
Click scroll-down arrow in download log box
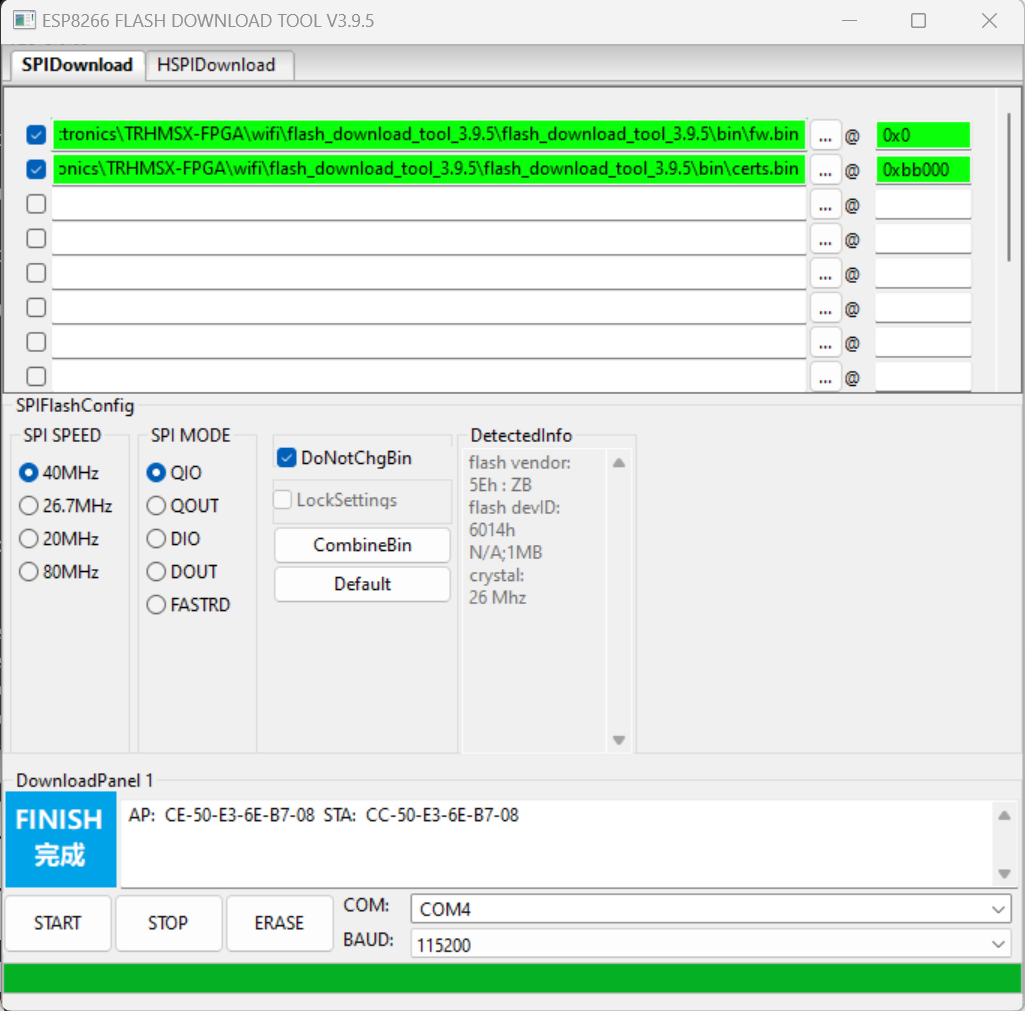[1004, 874]
